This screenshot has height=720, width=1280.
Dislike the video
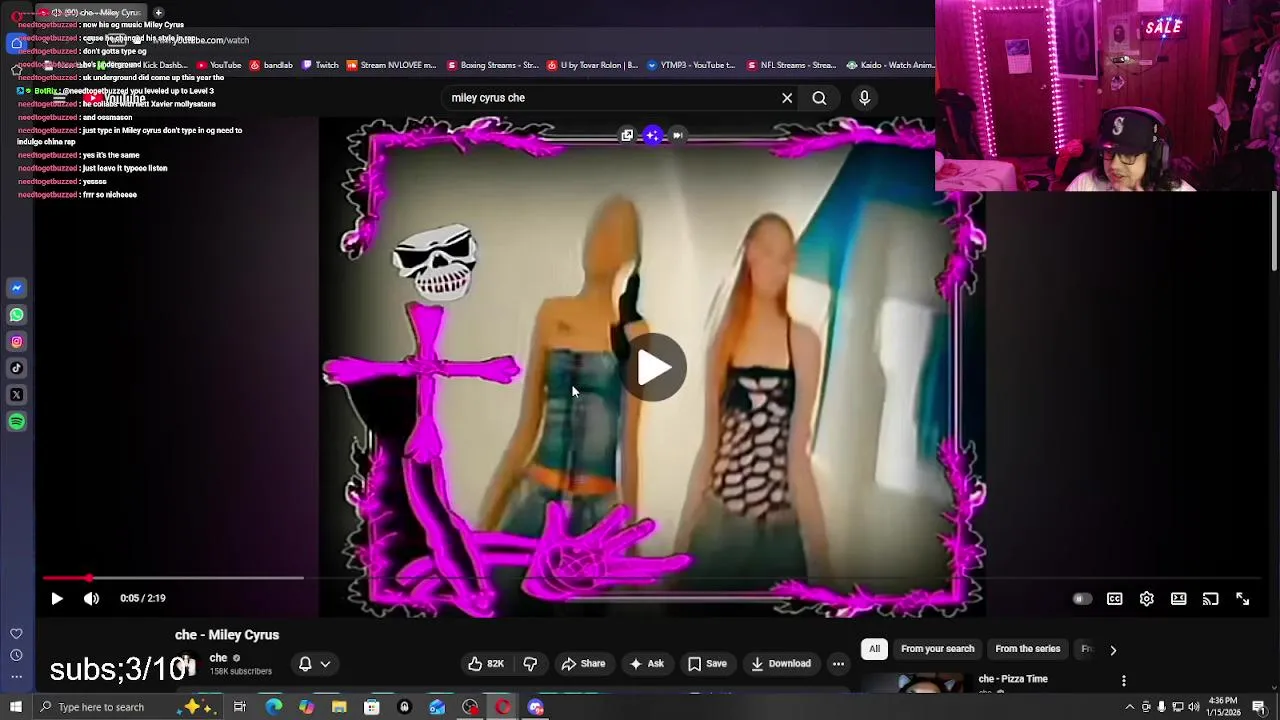click(531, 664)
